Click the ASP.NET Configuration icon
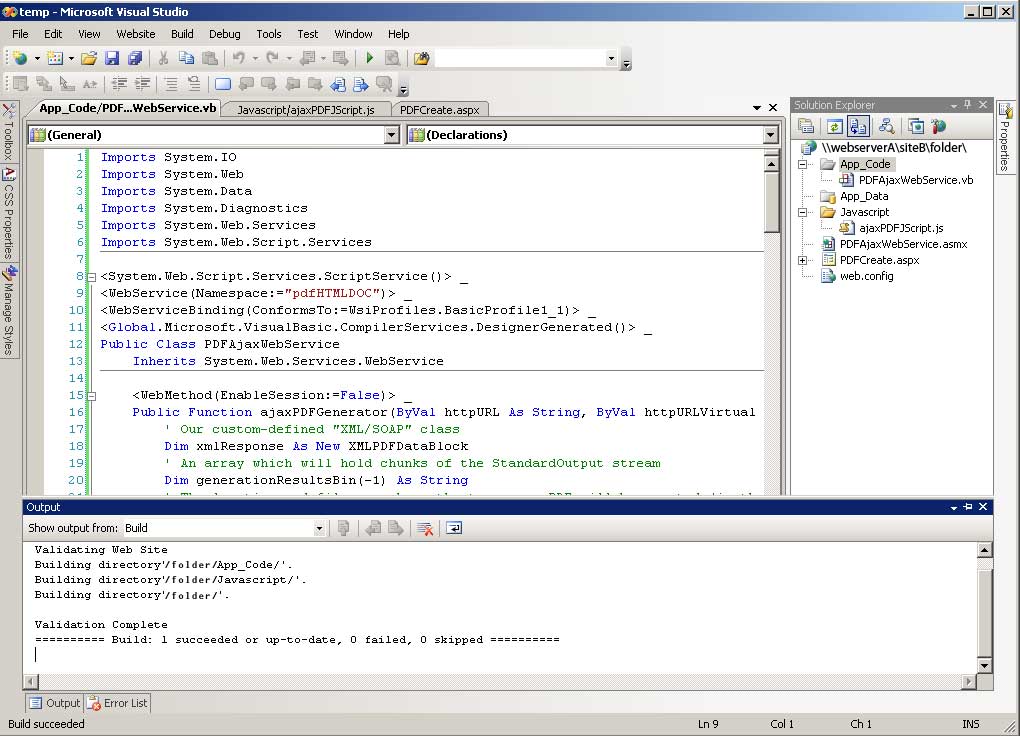Screen dimensions: 1020x736 click(938, 126)
